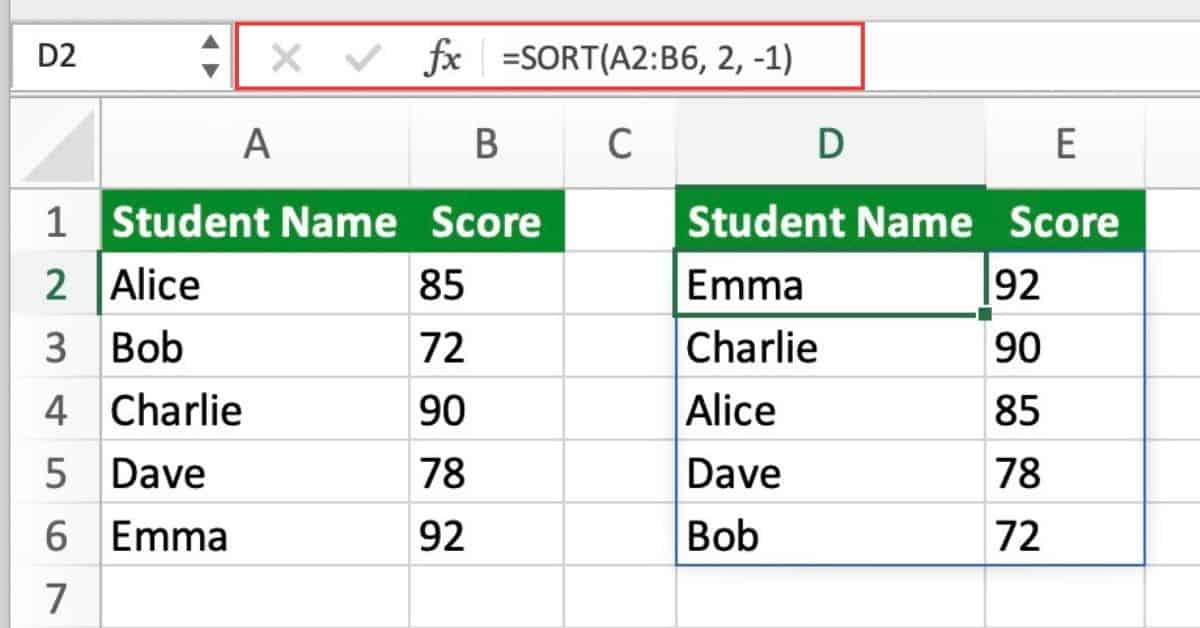The width and height of the screenshot is (1200, 628).
Task: Select row 1 header
Action: (x=57, y=222)
